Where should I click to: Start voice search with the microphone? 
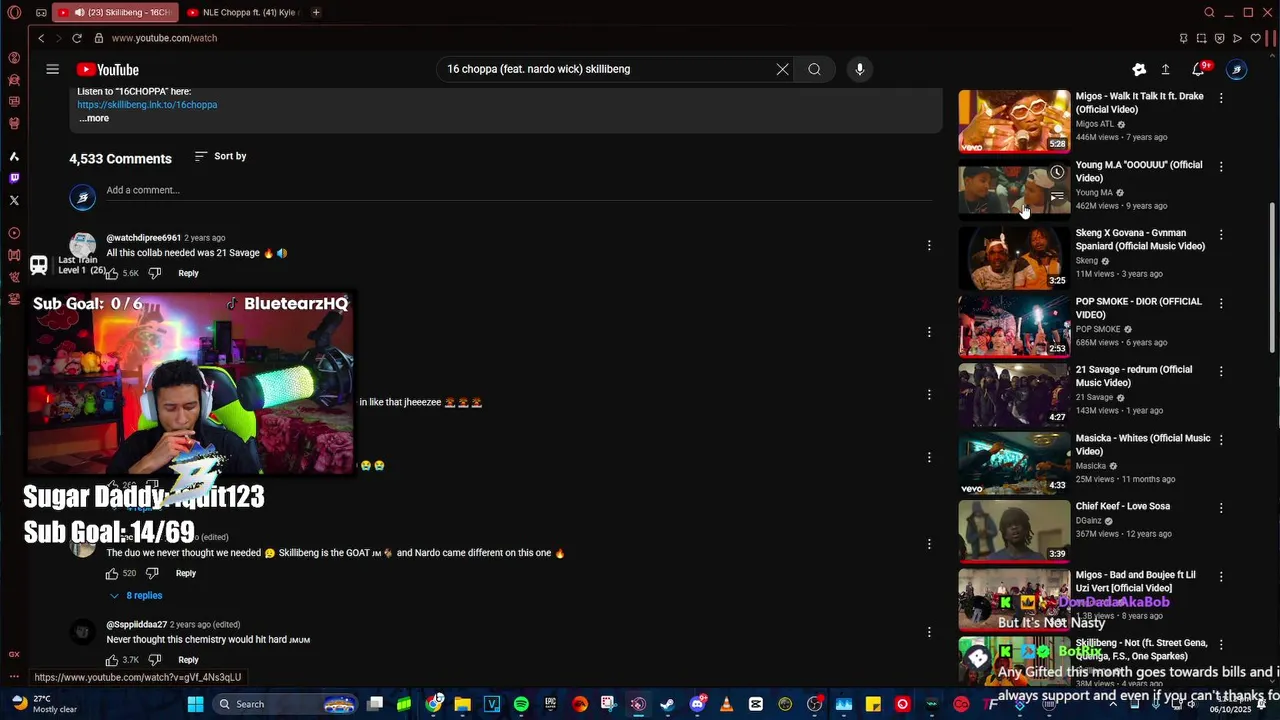coord(859,69)
